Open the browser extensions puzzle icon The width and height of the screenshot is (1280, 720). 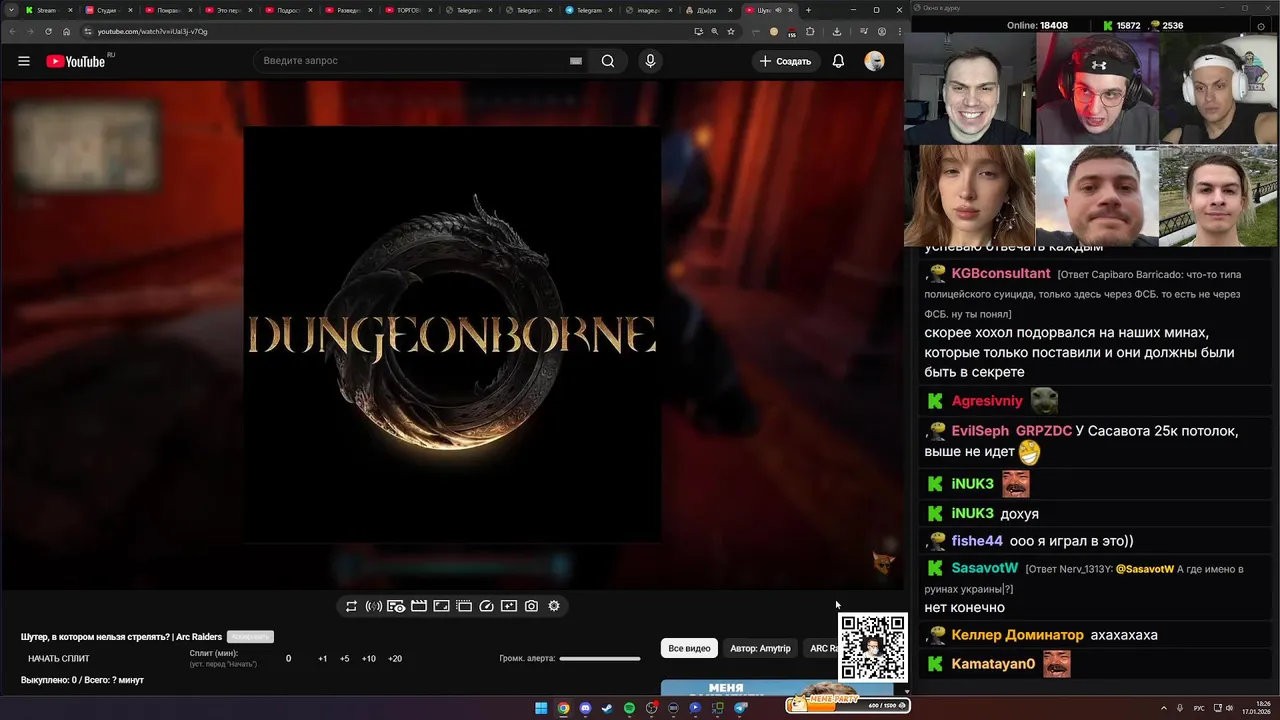[x=810, y=31]
